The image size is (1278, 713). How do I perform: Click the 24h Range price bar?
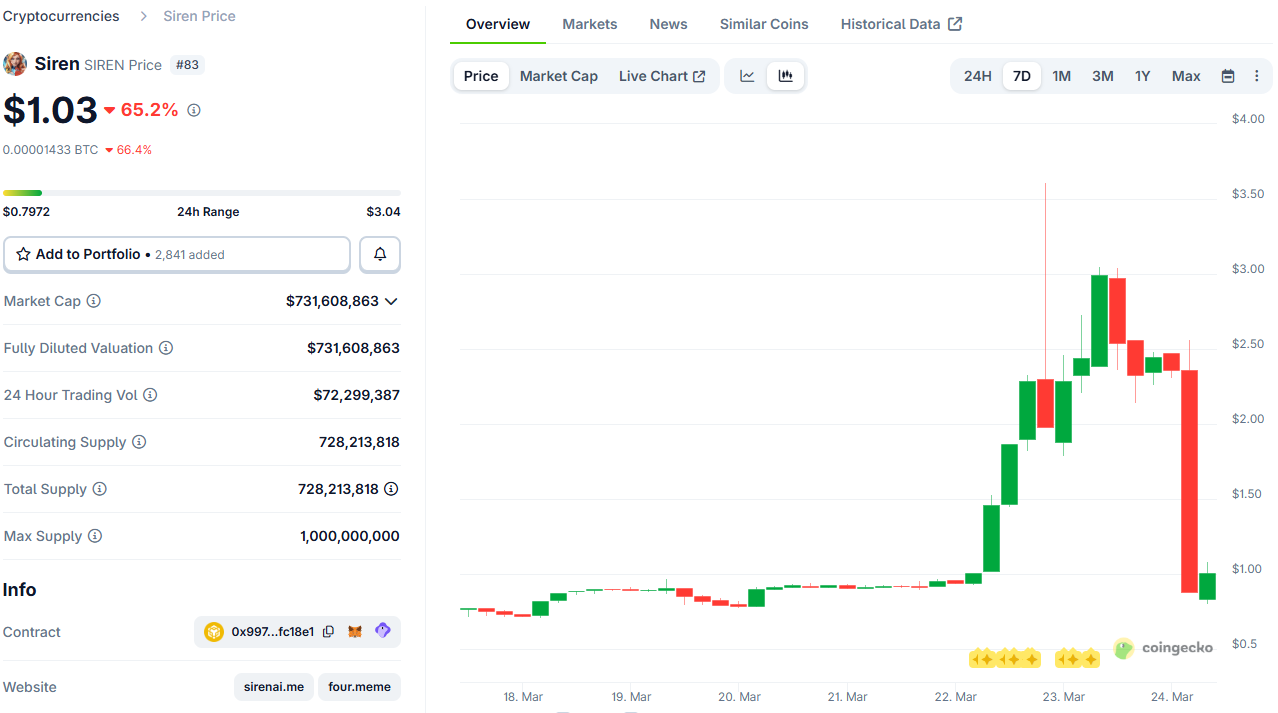[x=200, y=192]
